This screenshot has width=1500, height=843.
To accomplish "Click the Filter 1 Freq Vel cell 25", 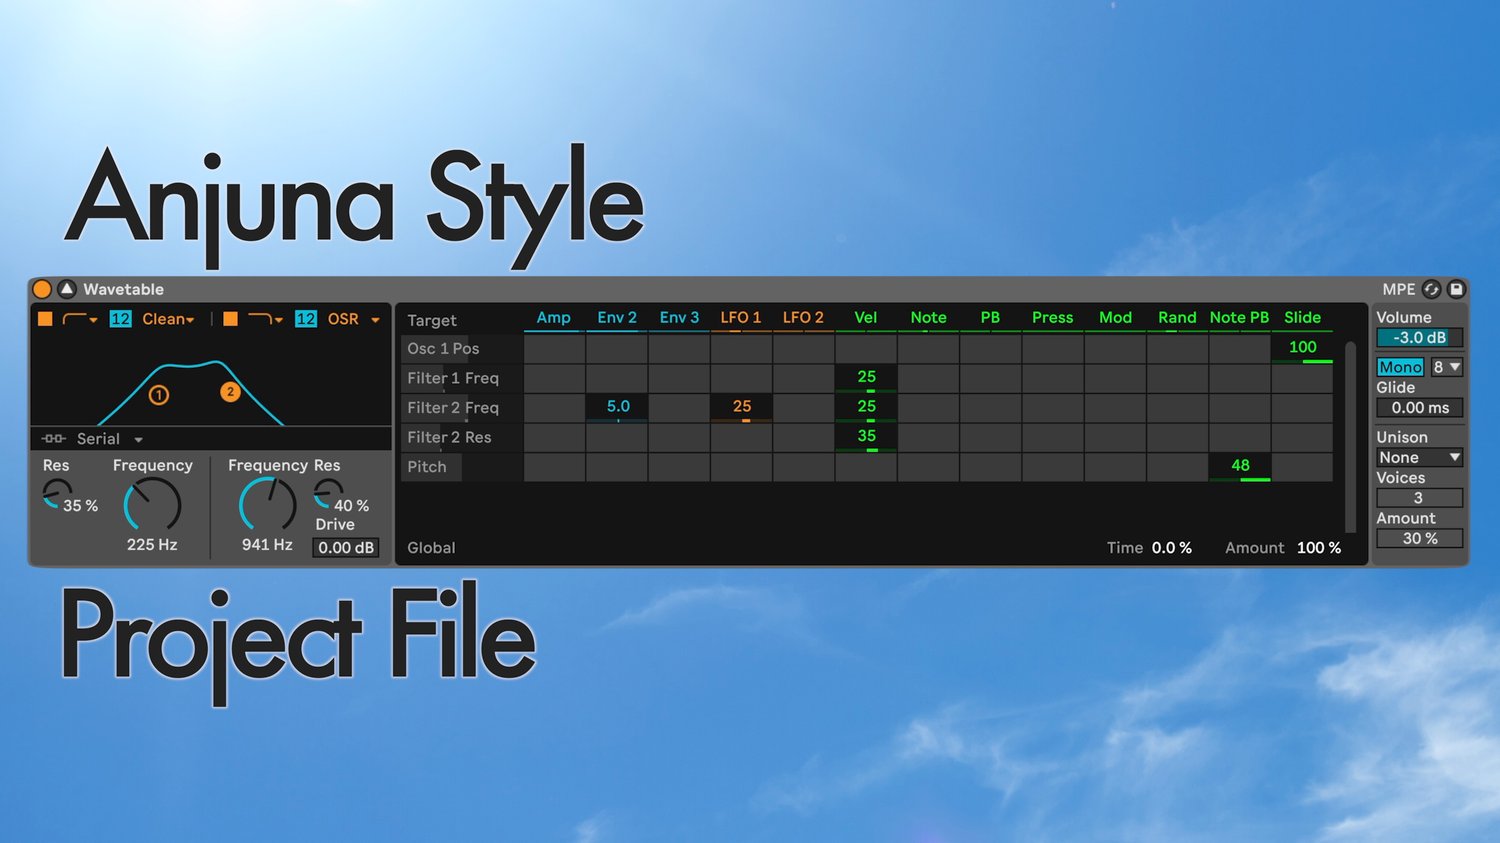I will [x=866, y=378].
